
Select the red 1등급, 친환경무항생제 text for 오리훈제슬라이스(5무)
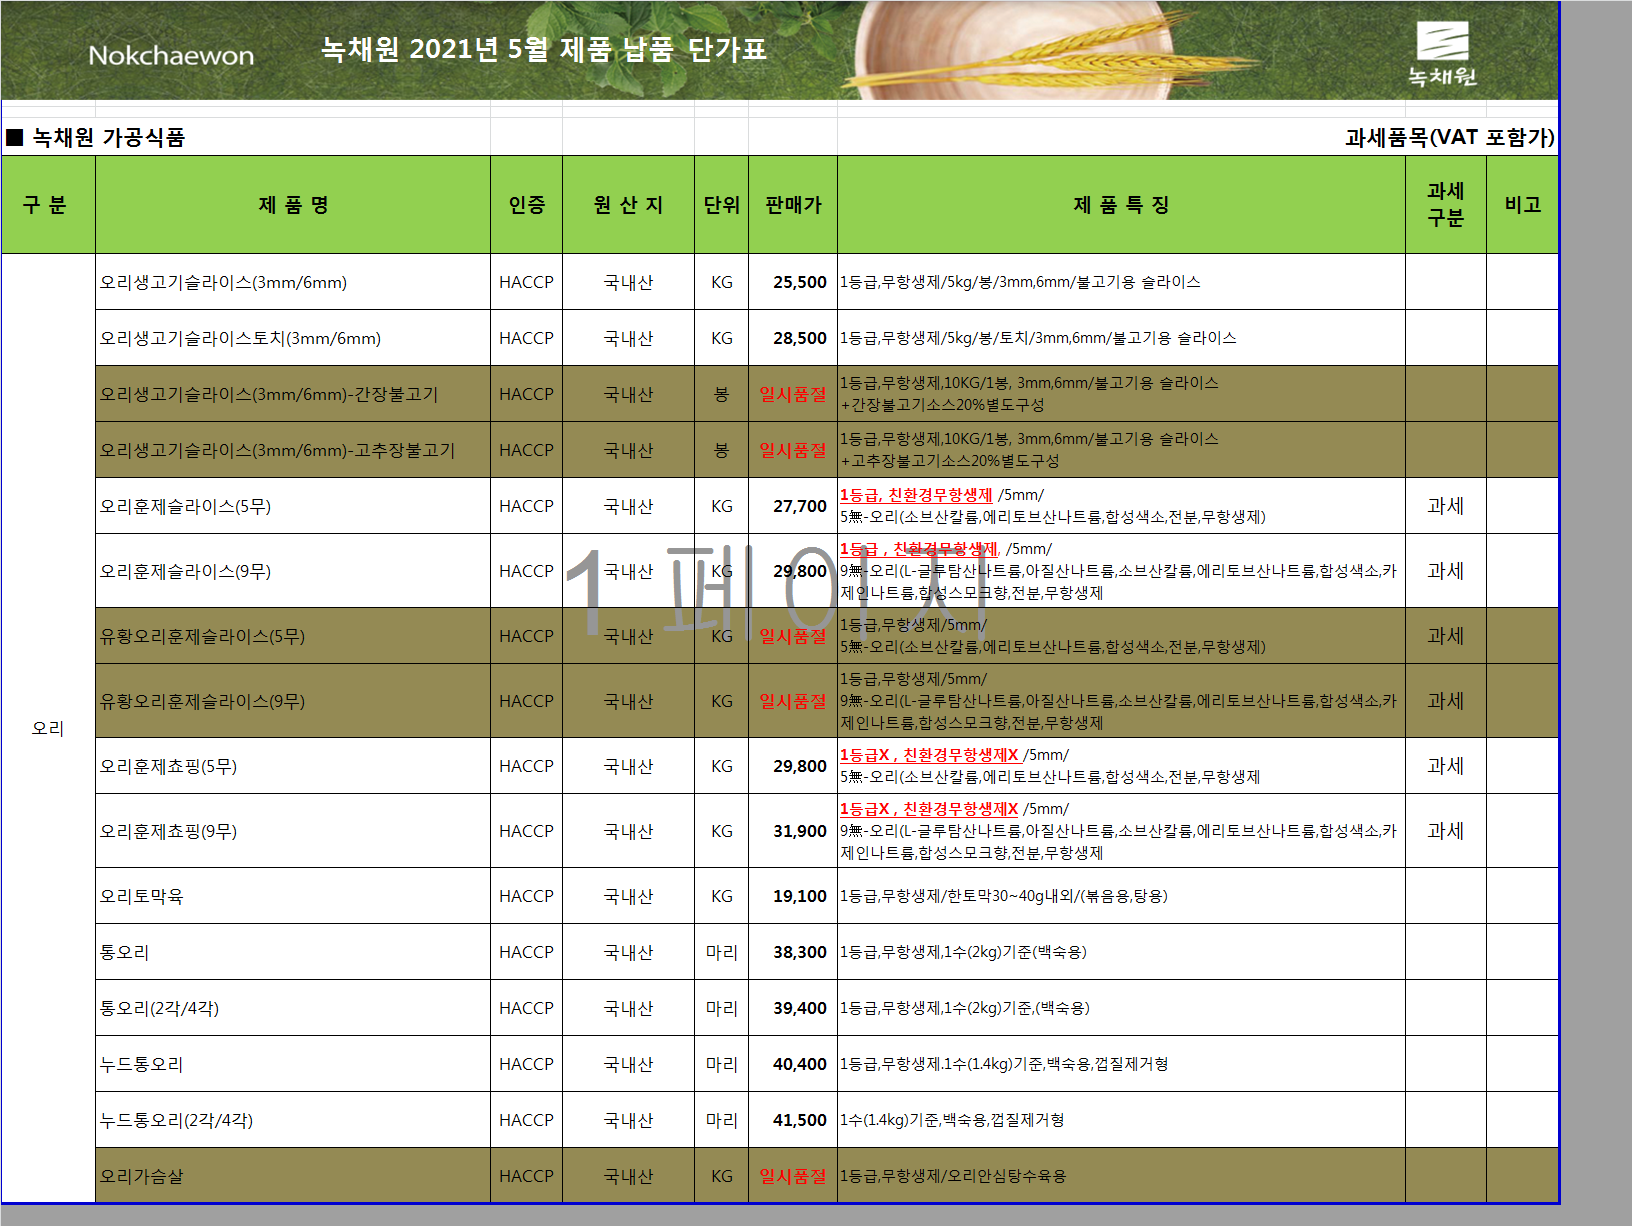(916, 495)
